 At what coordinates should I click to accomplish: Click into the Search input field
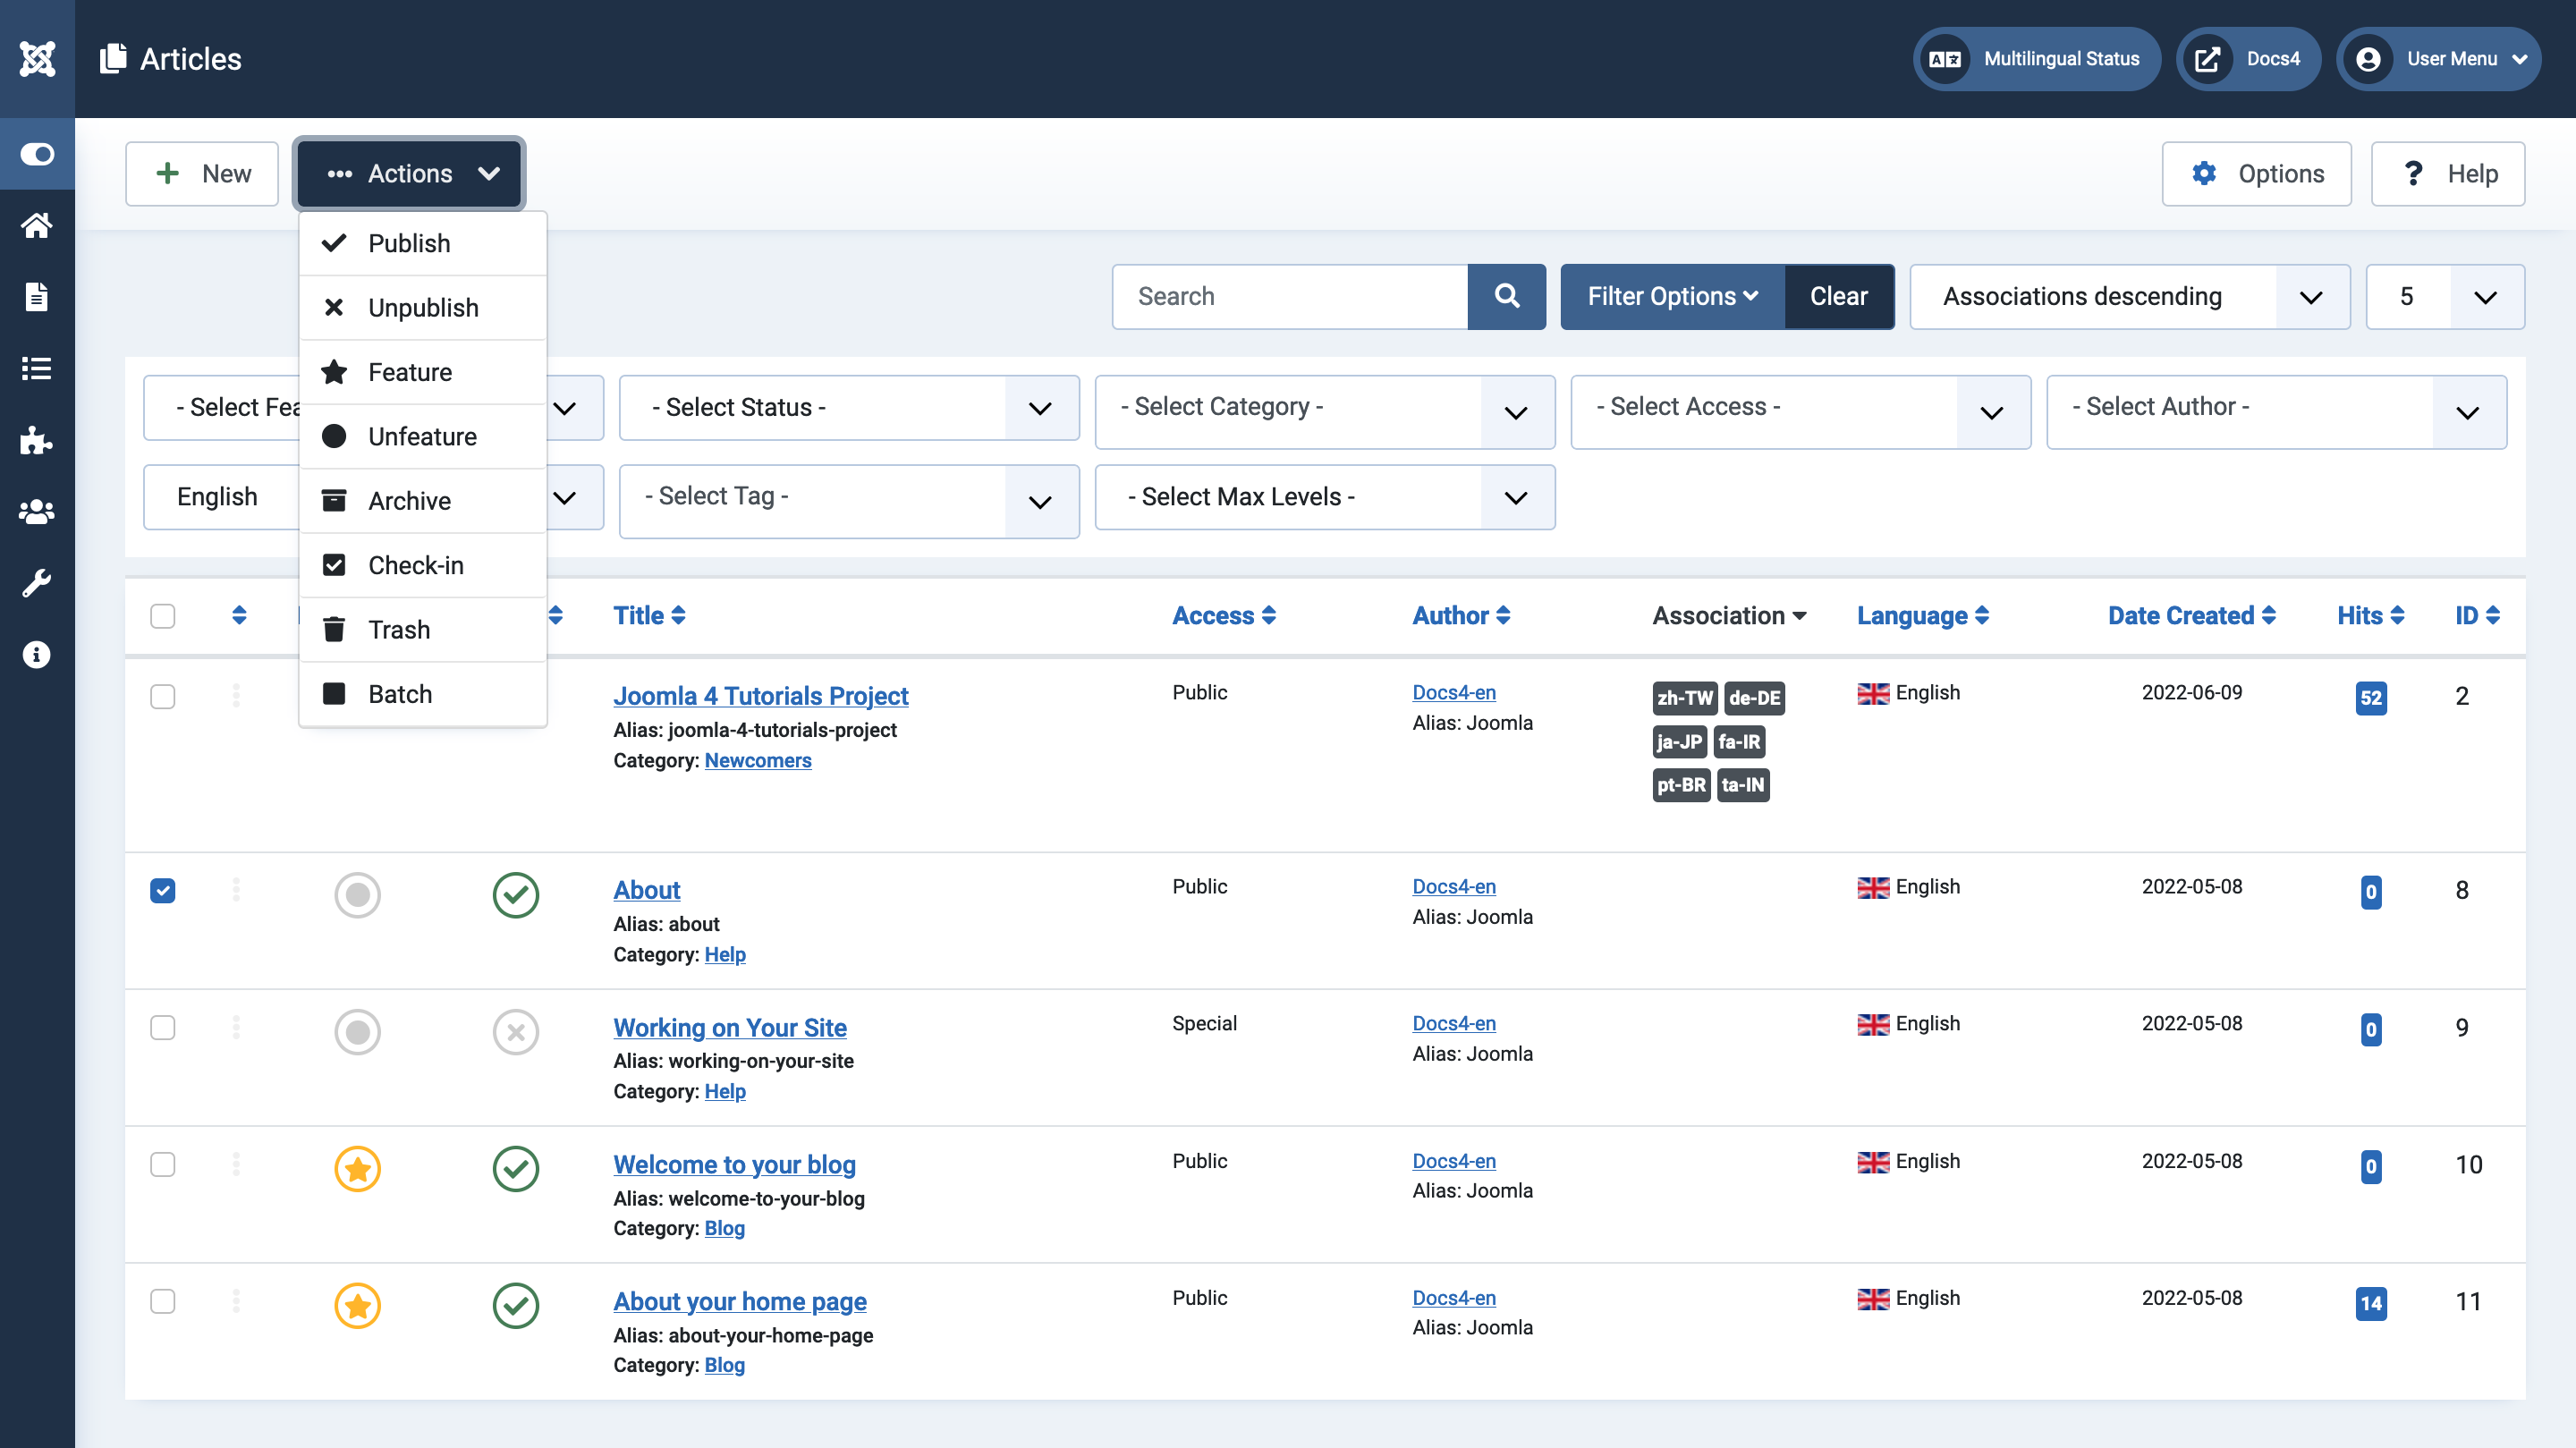(1290, 296)
